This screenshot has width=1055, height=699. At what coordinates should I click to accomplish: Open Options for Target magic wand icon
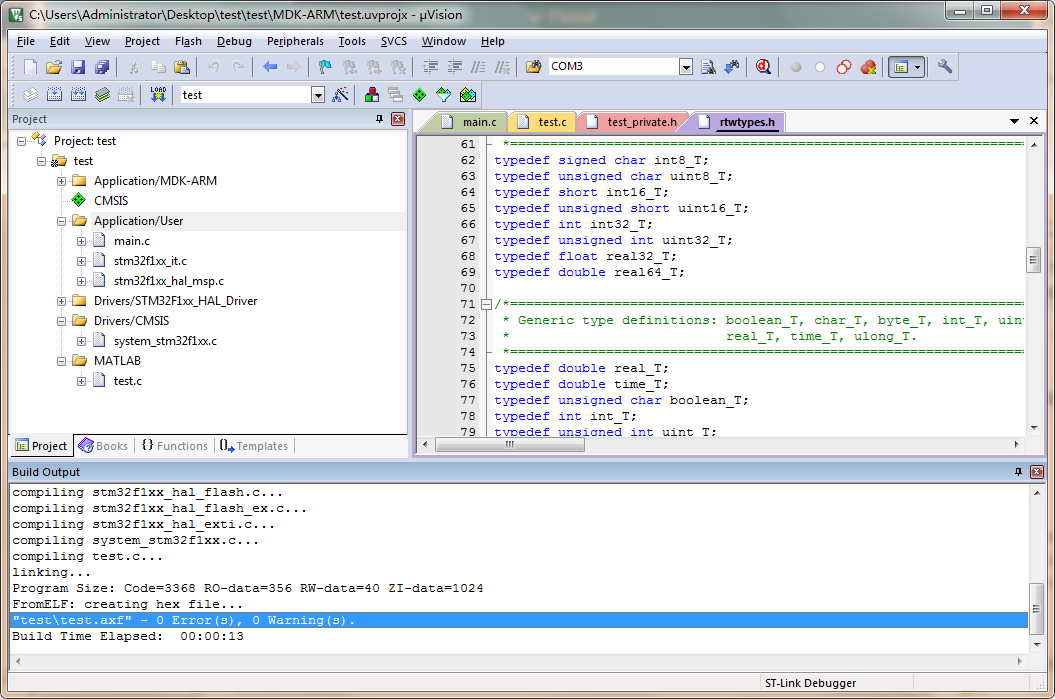pos(341,95)
